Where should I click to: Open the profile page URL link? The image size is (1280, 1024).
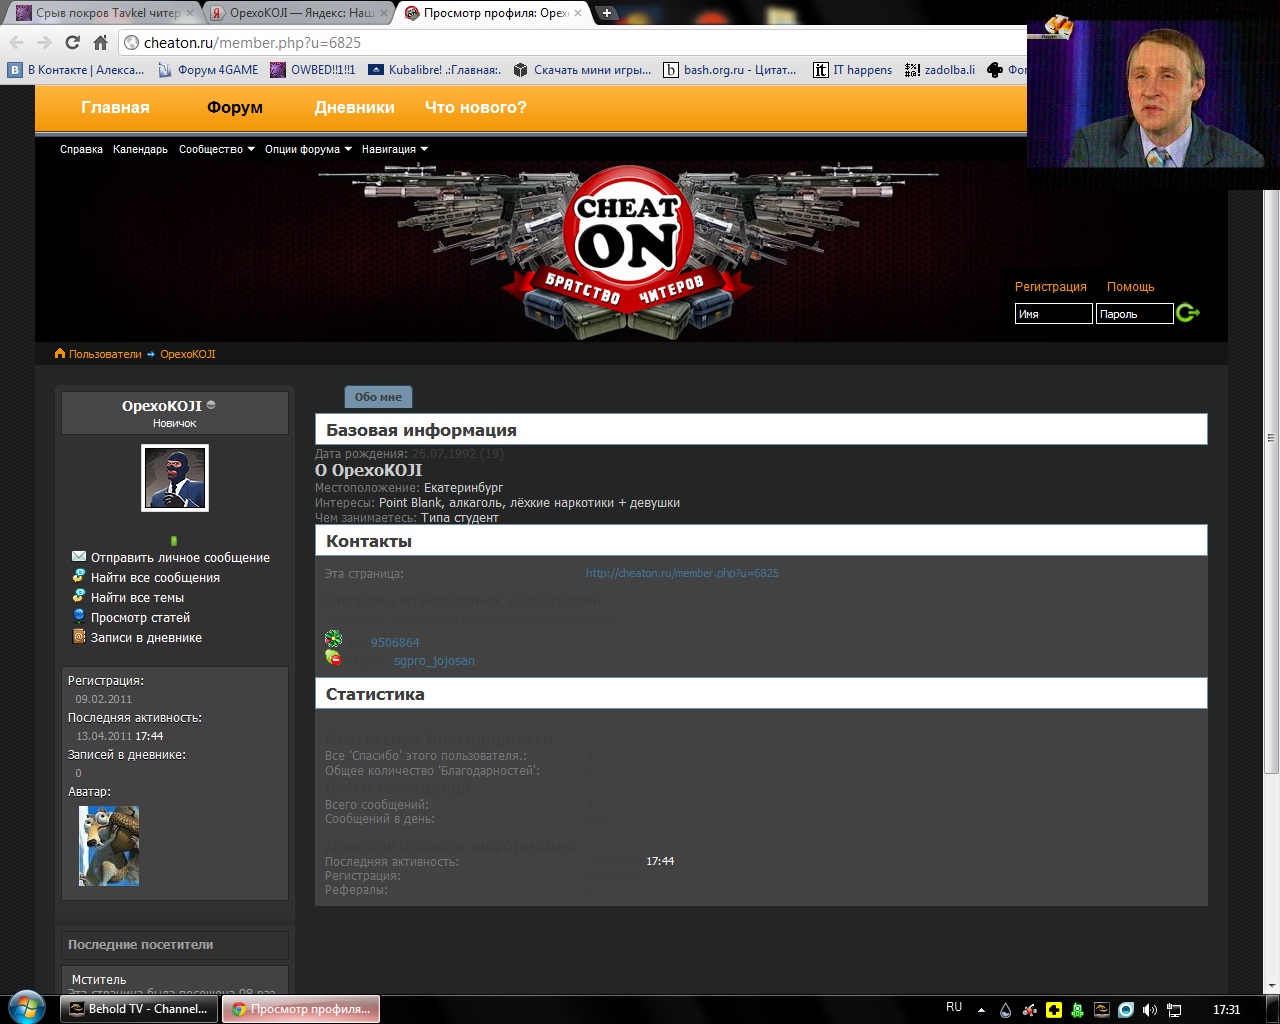[682, 573]
